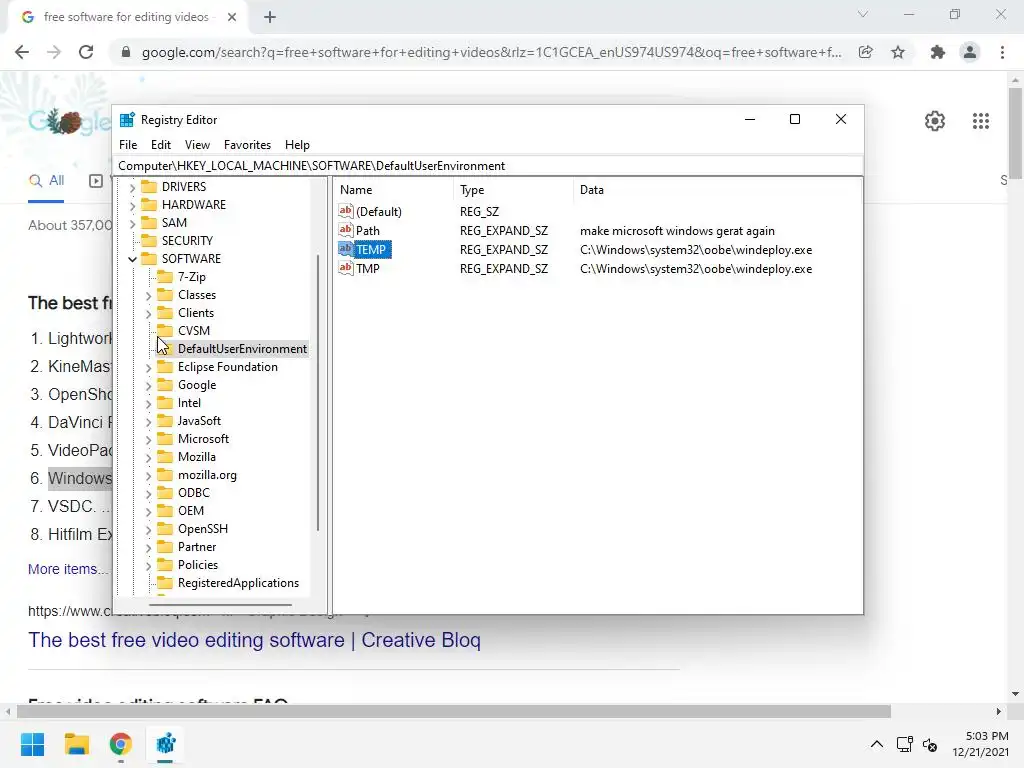This screenshot has width=1024, height=768.
Task: Collapse the SOFTWARE registry key
Action: point(133,259)
